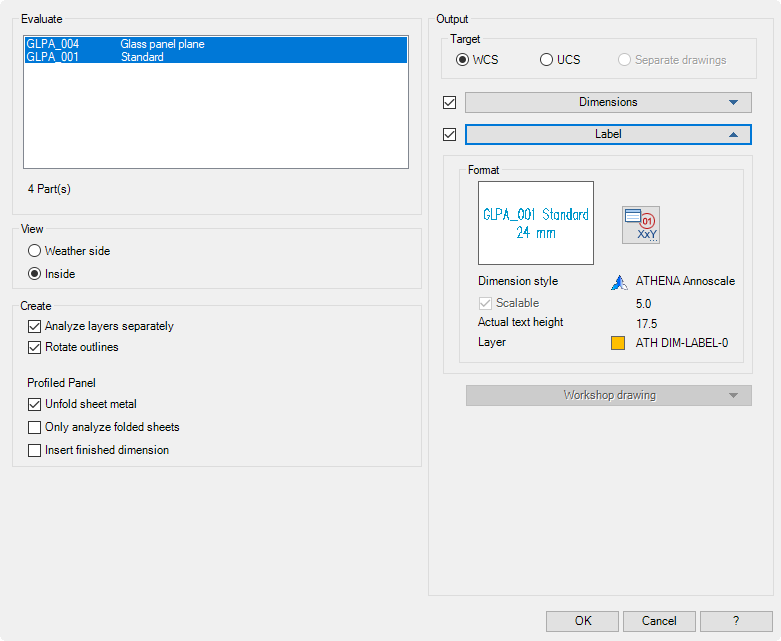Collapse the Label section
781x641 pixels.
(608, 134)
